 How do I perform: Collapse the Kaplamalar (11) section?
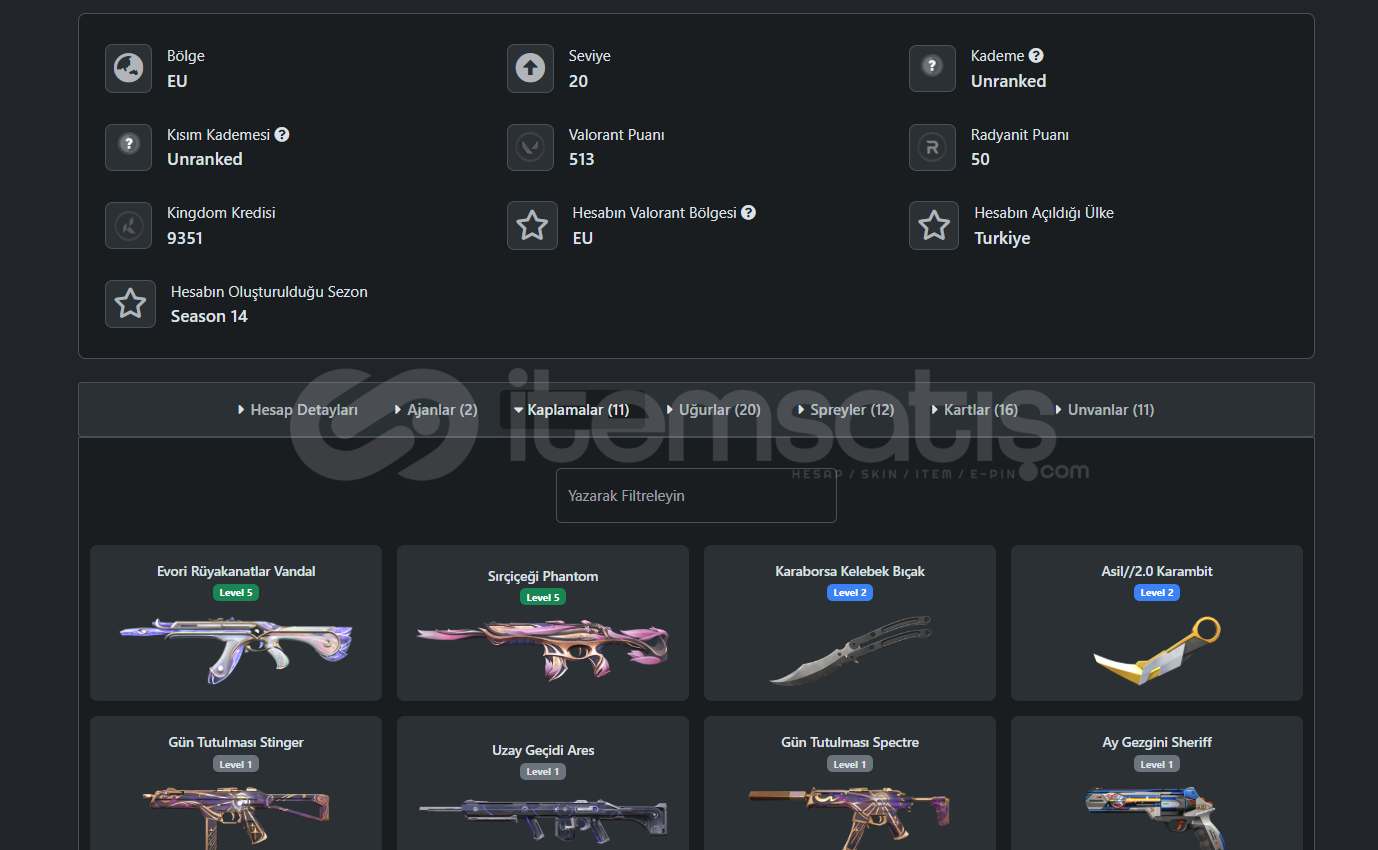point(571,410)
